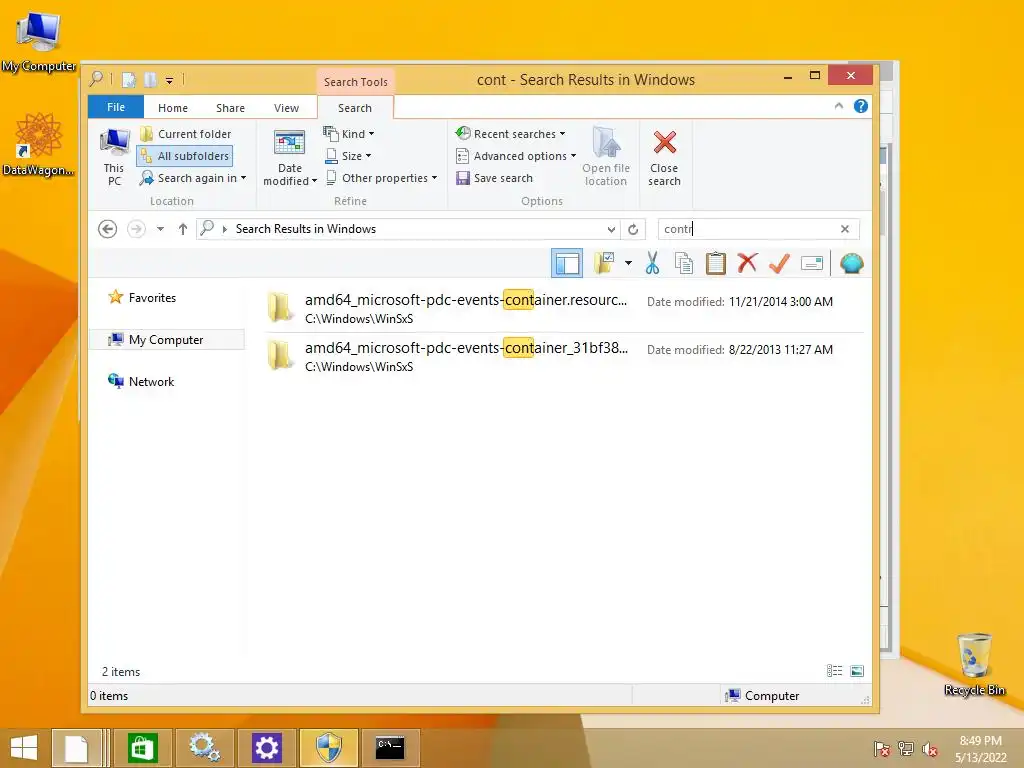This screenshot has height=768, width=1024.
Task: Switch to the Home ribbon tab
Action: (x=173, y=108)
